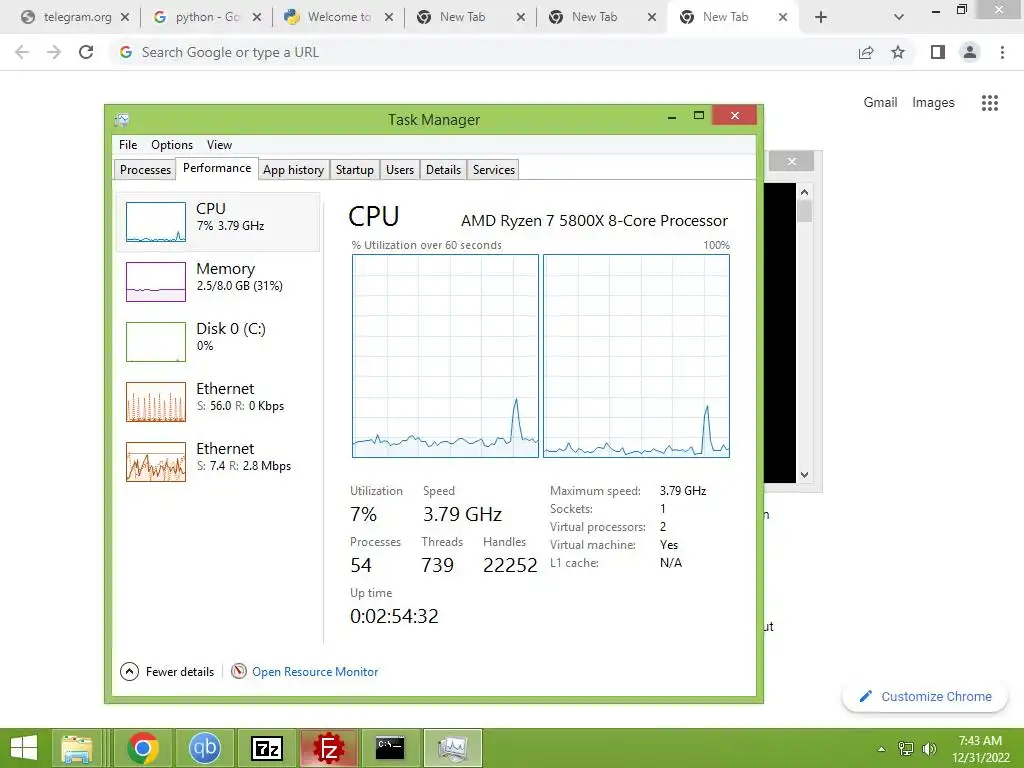This screenshot has height=768, width=1024.
Task: Switch to the App history tab
Action: coord(293,170)
